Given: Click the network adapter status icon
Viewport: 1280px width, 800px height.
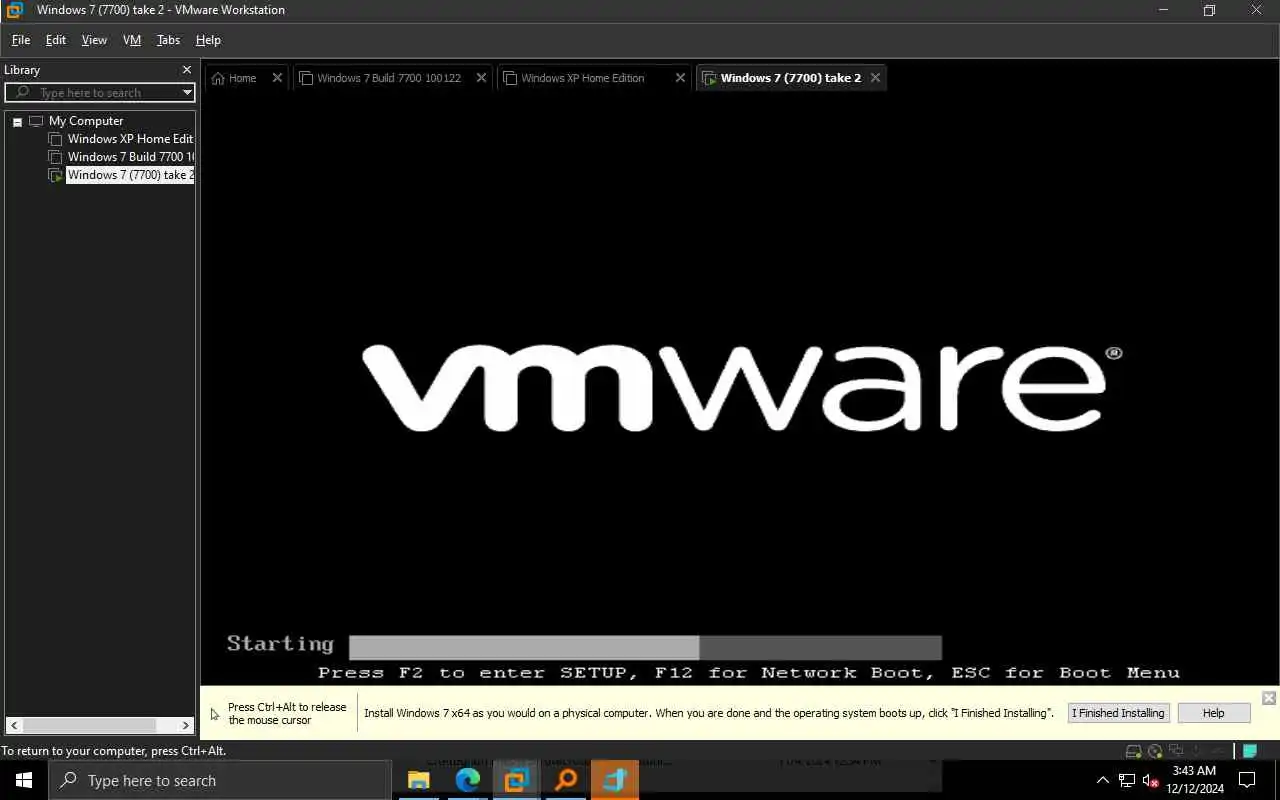Looking at the screenshot, I should (x=1176, y=751).
